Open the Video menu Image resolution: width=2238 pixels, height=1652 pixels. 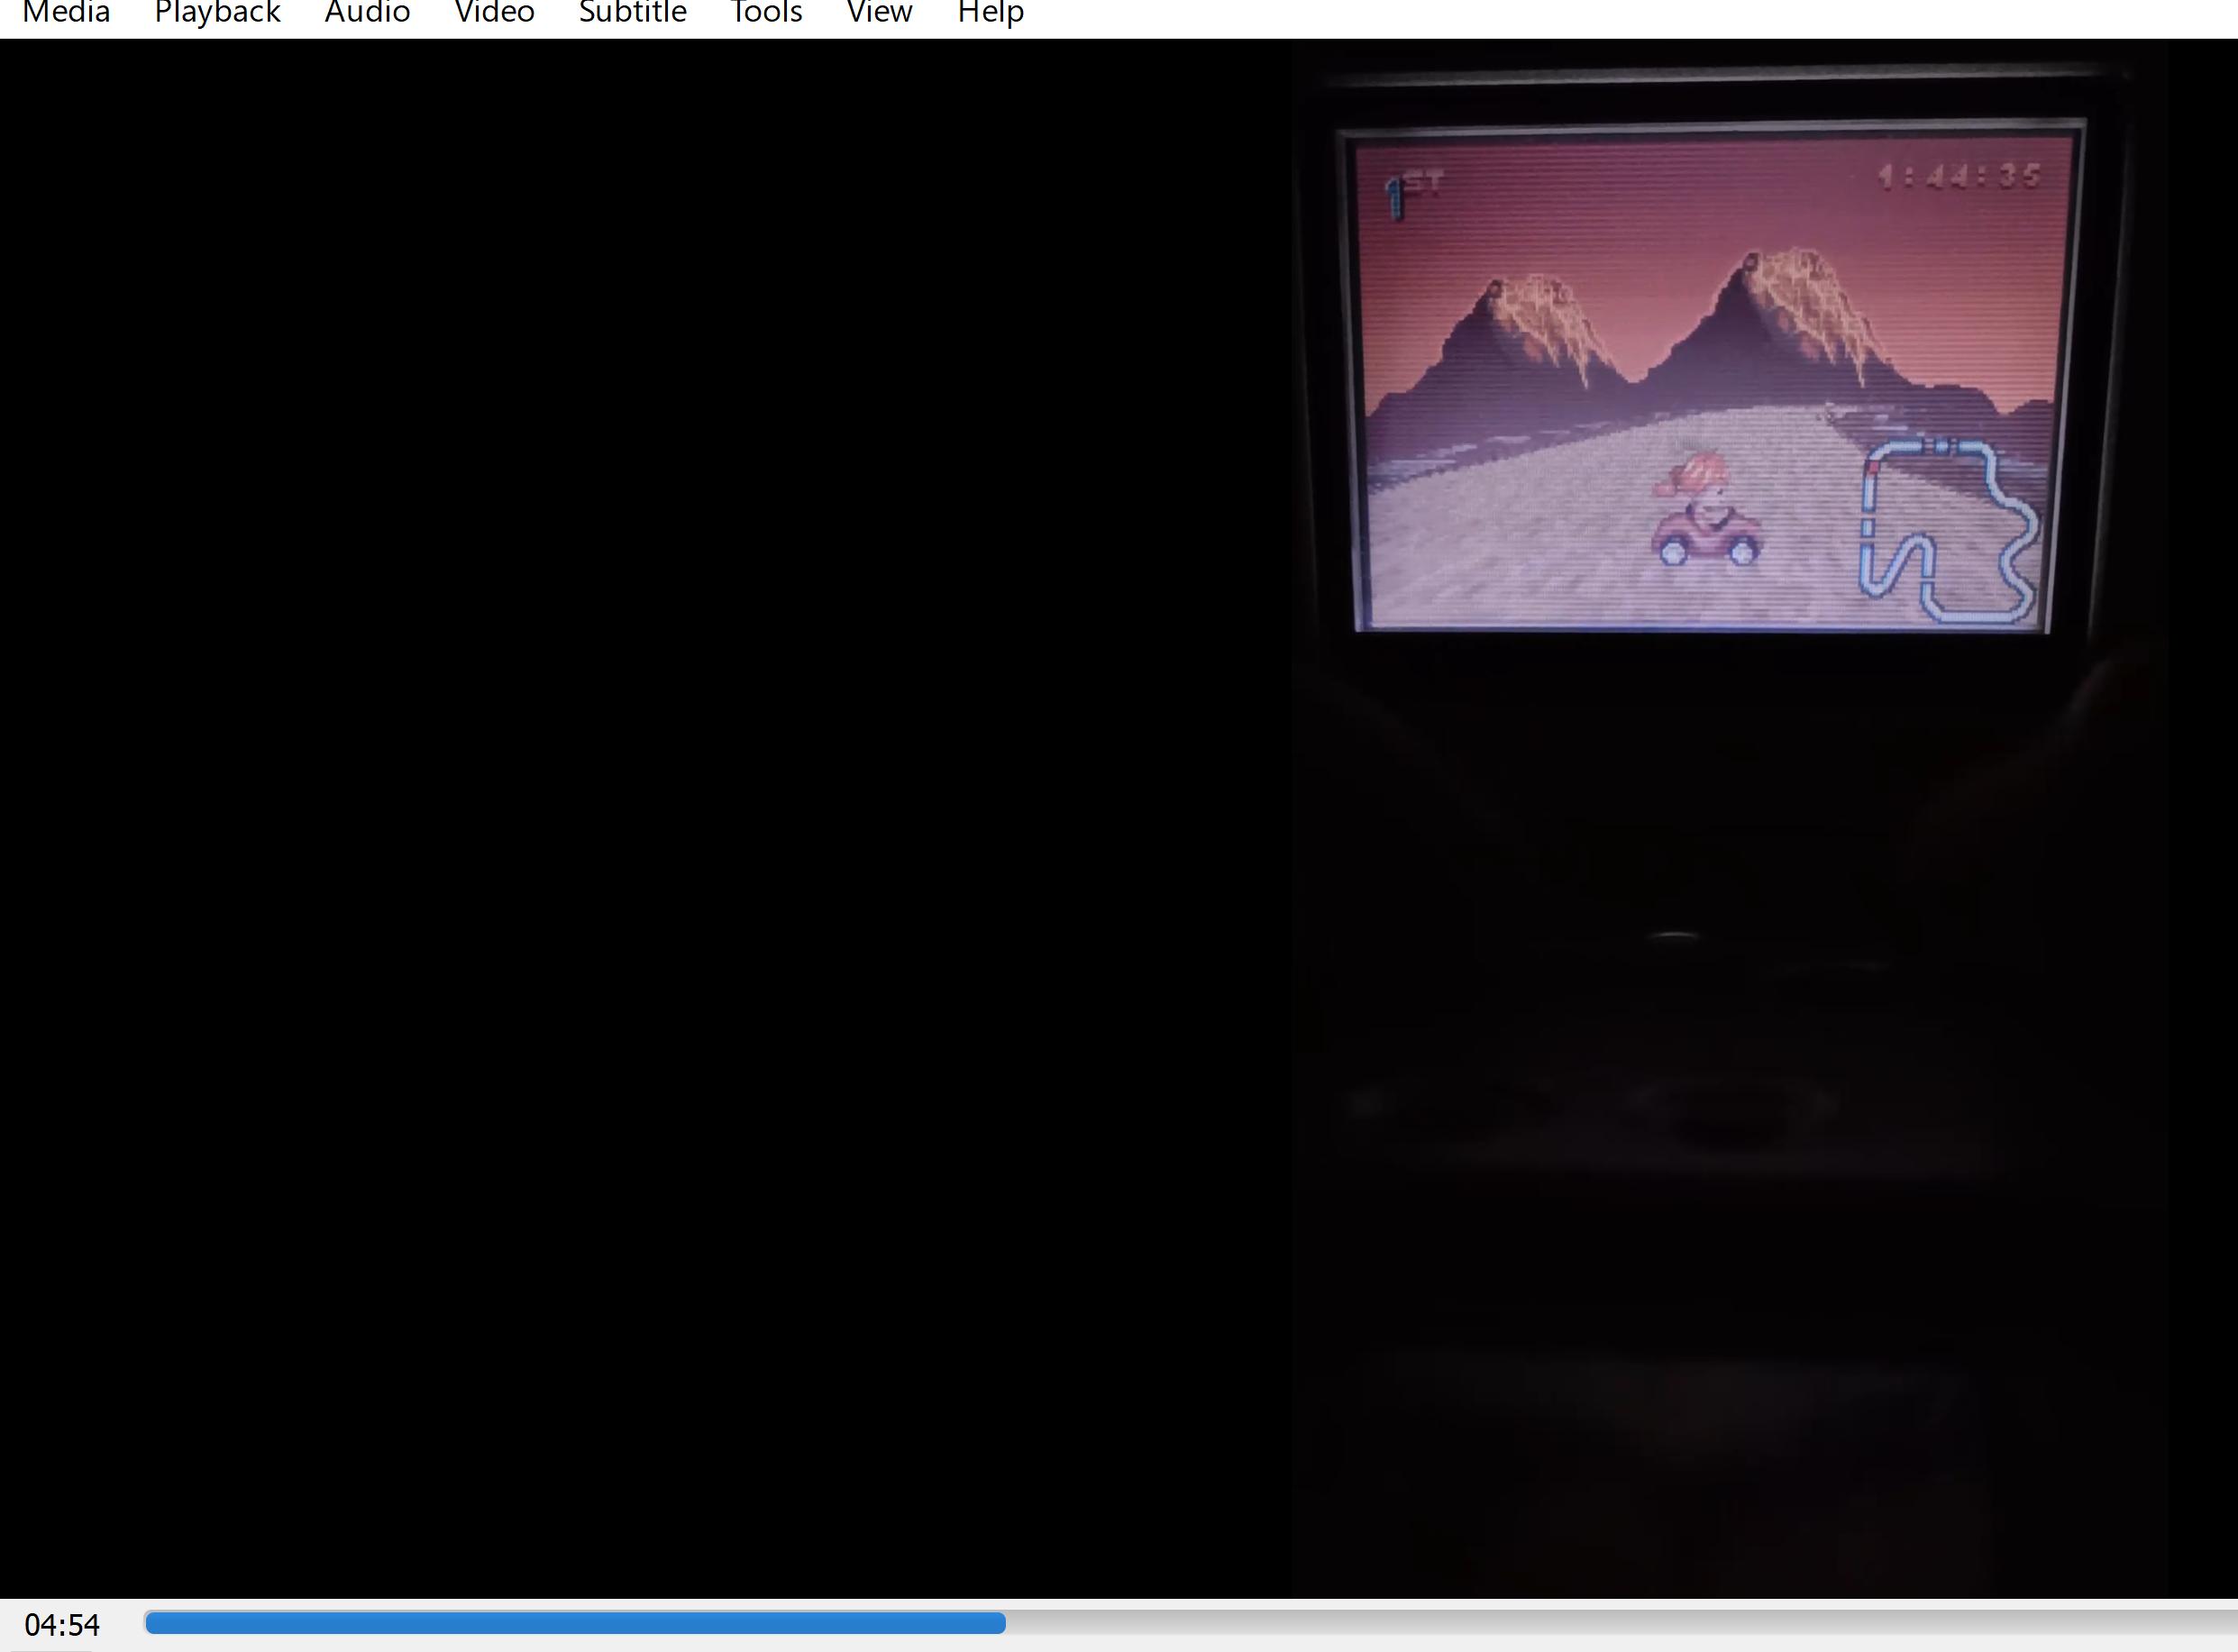pos(494,13)
